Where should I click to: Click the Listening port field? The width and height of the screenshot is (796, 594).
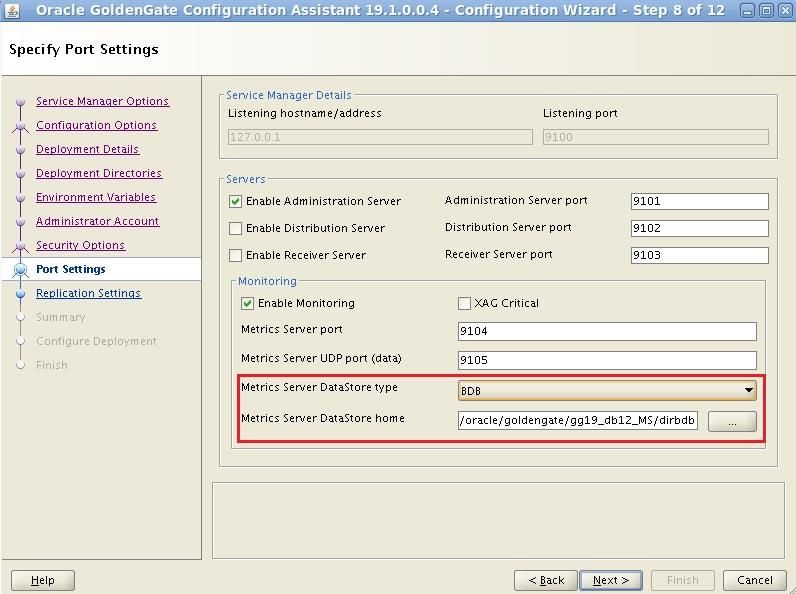click(x=656, y=137)
